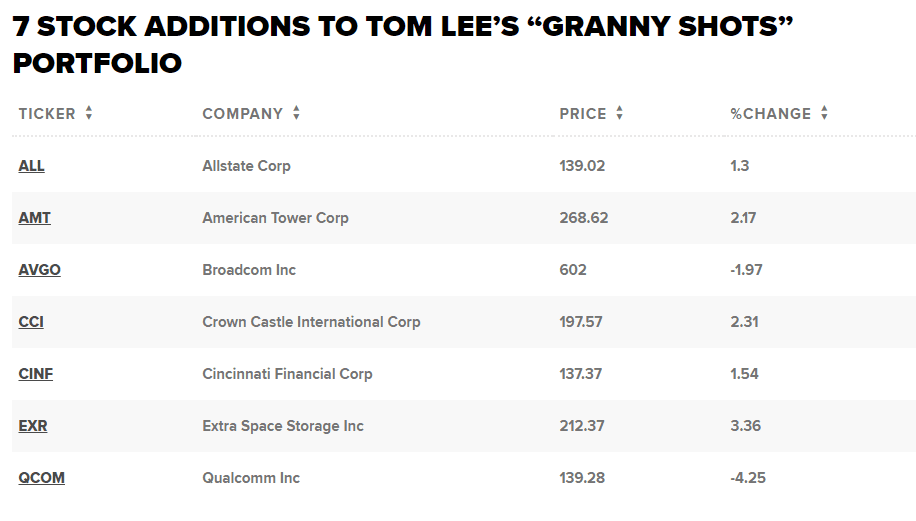Screen dimensions: 916x521
Task: Select the EXR ticker link
Action: coord(33,426)
